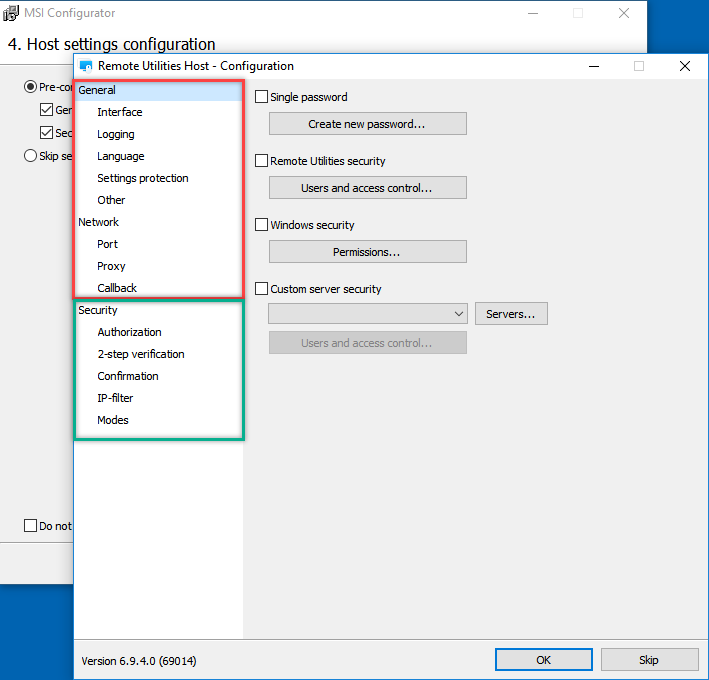The width and height of the screenshot is (709, 680).
Task: Check the Remote Utilities security option
Action: (262, 161)
